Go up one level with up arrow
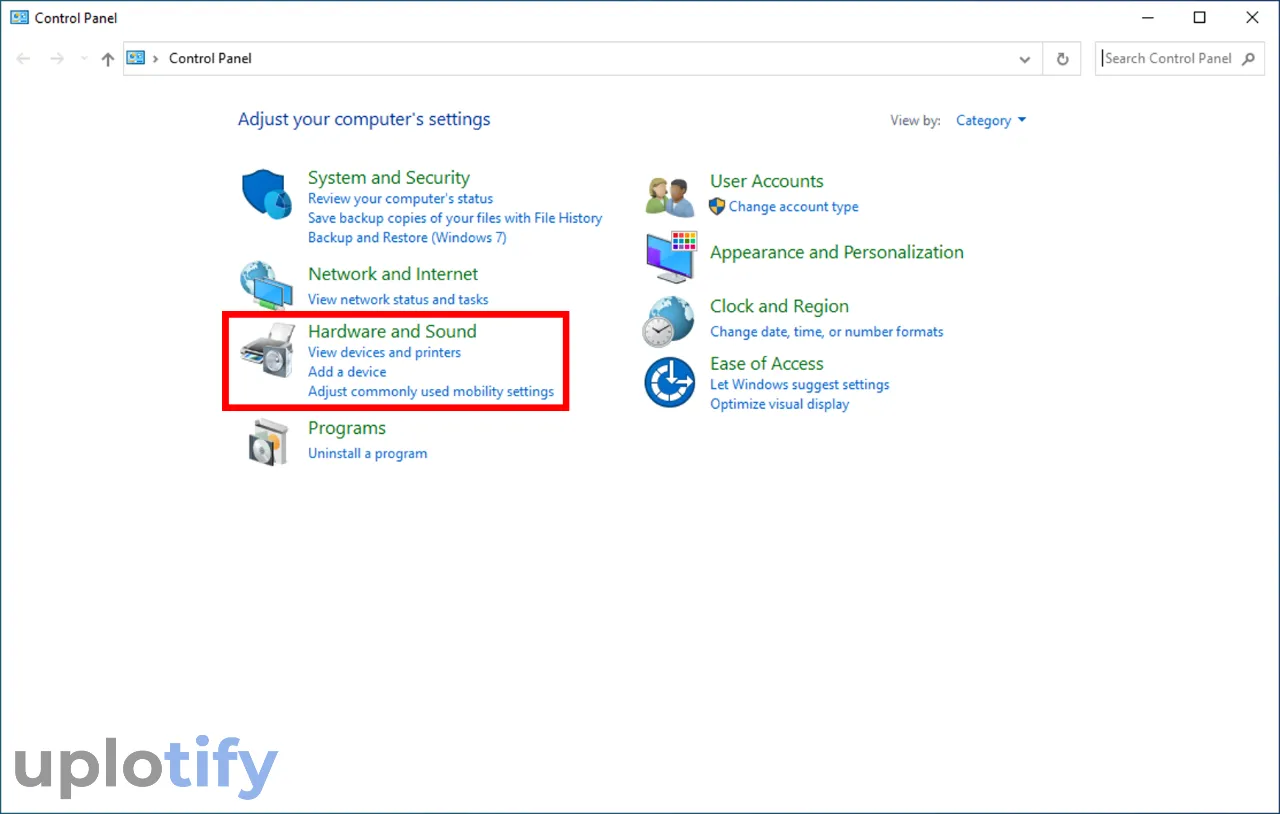Screen dimensions: 1280x814 pyautogui.click(x=108, y=59)
